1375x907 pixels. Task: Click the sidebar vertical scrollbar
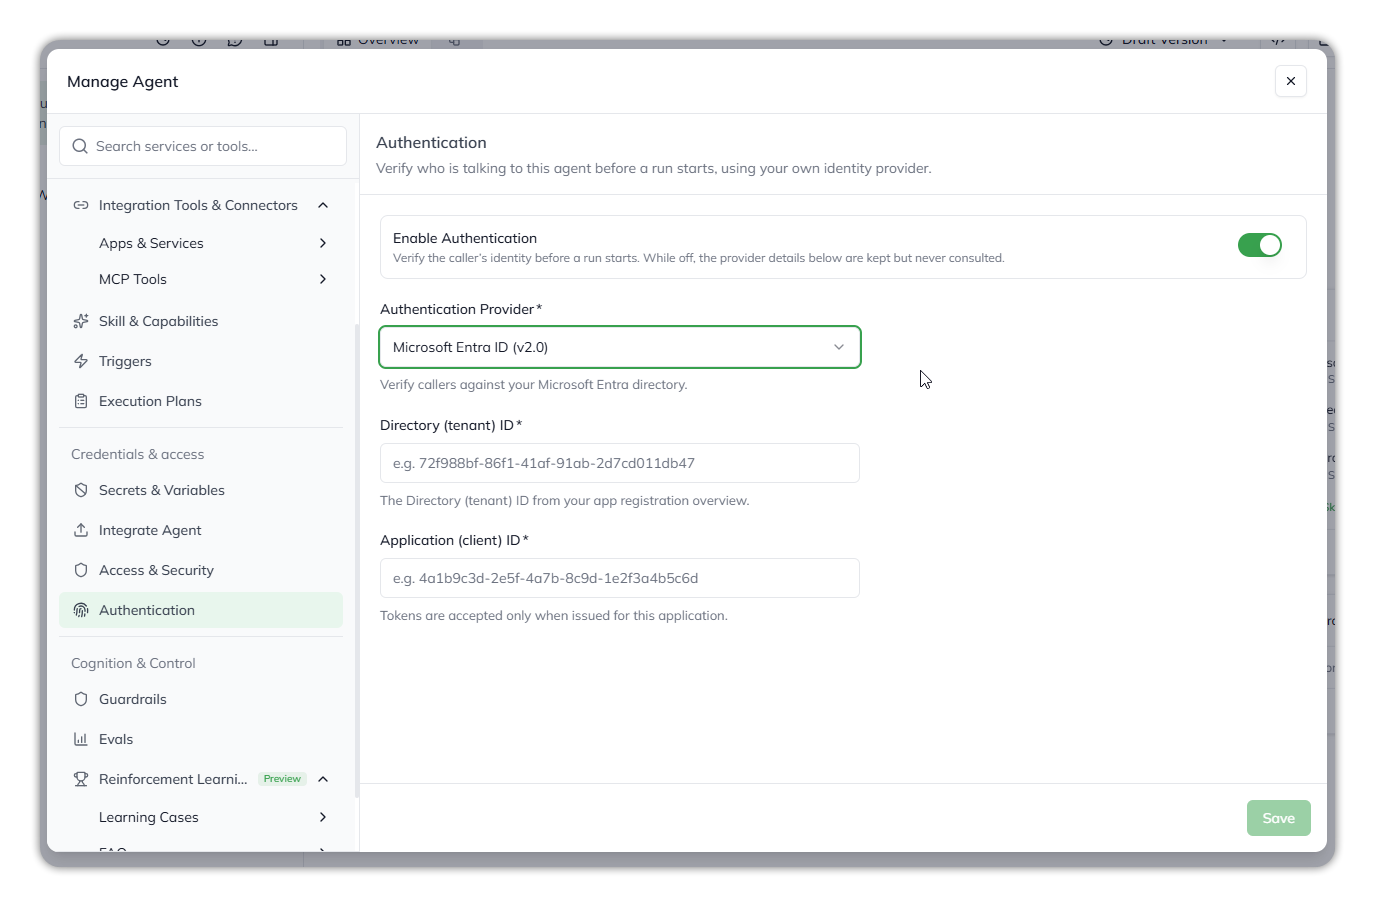point(356,560)
